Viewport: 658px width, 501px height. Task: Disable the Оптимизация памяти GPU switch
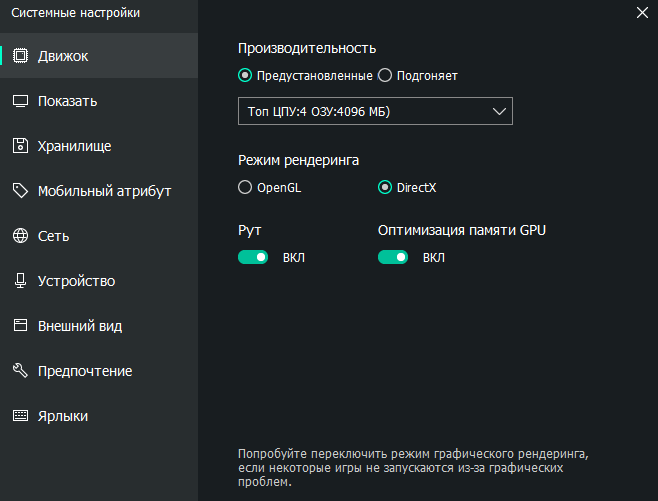point(393,257)
